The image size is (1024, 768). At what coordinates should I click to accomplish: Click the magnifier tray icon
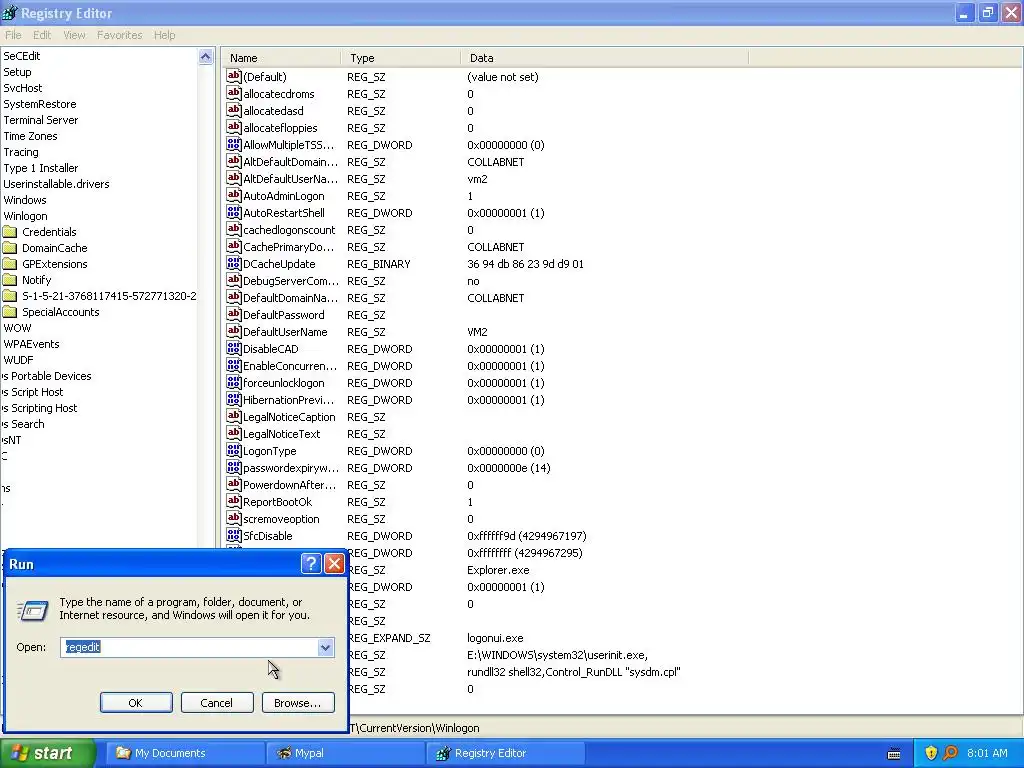click(950, 753)
